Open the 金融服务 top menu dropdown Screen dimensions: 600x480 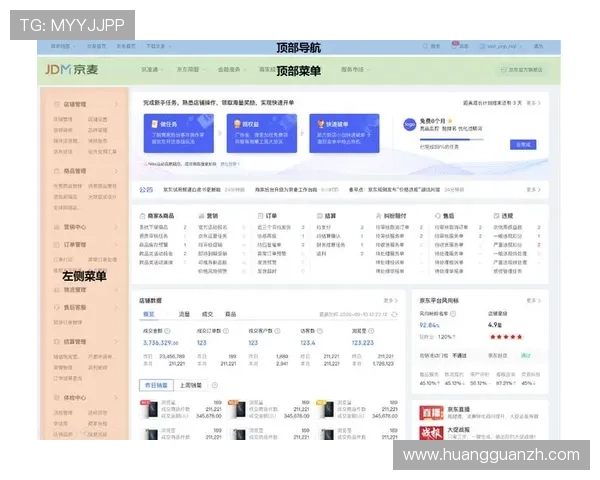point(231,69)
